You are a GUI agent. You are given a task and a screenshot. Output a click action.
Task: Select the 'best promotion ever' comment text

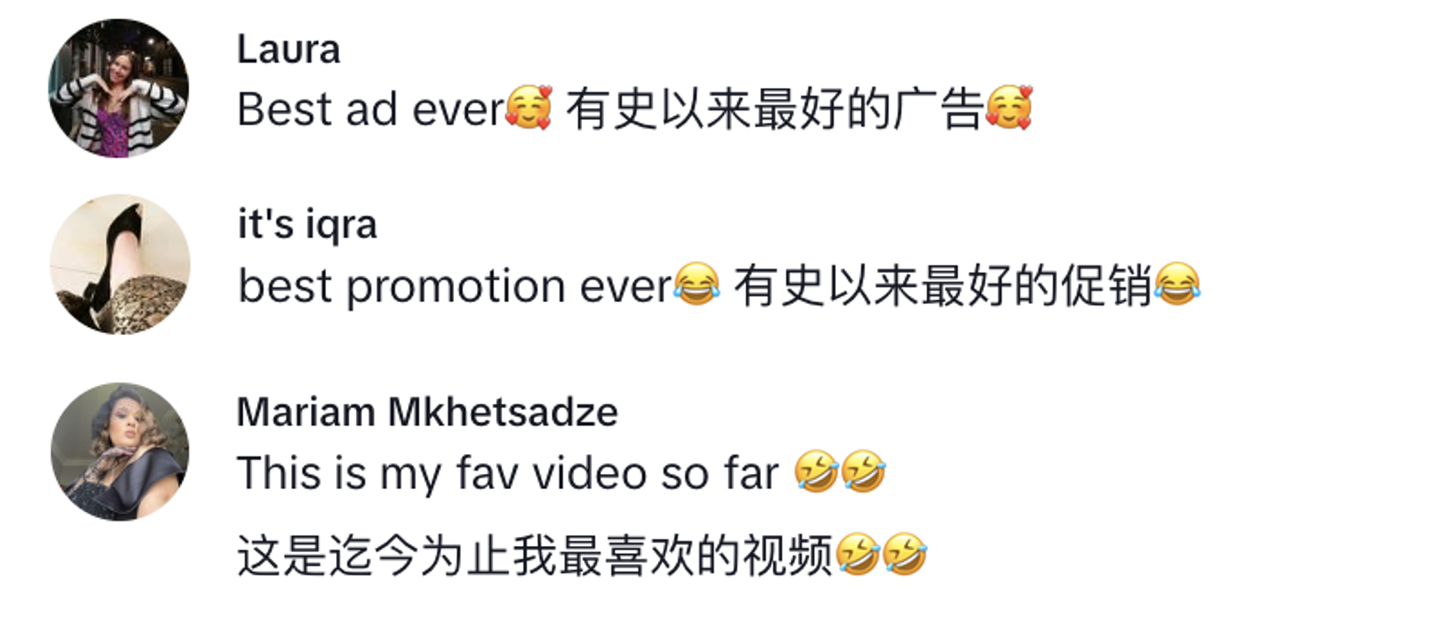(x=454, y=288)
